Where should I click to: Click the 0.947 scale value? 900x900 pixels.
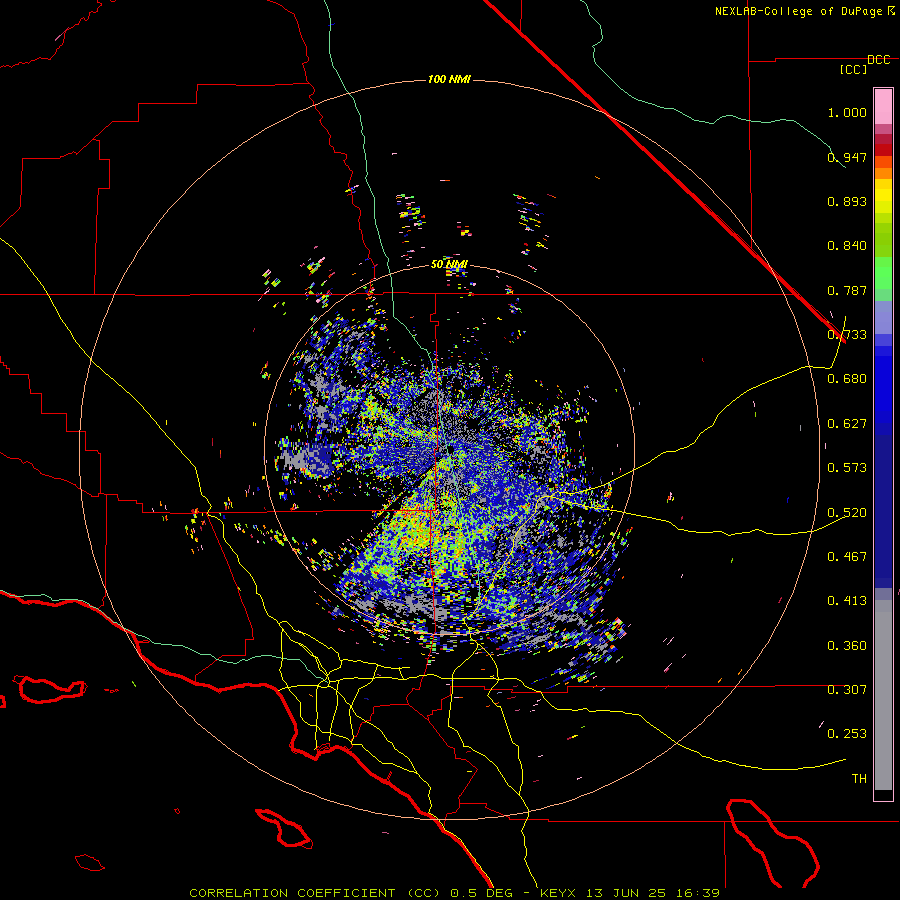coord(847,157)
